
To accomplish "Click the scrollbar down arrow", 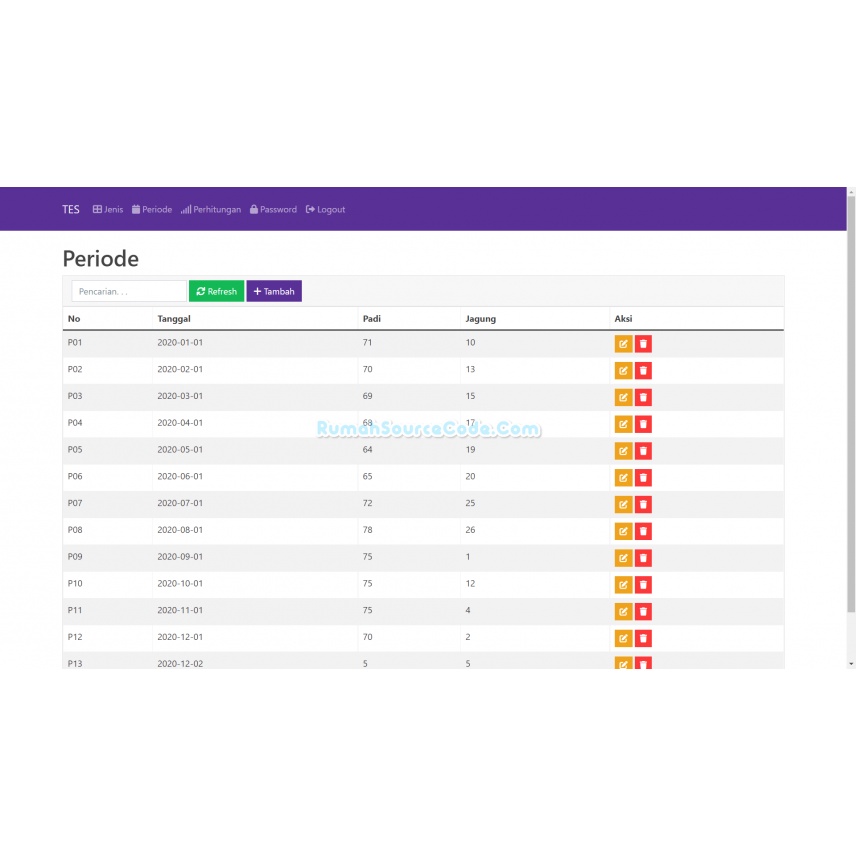I will point(851,664).
